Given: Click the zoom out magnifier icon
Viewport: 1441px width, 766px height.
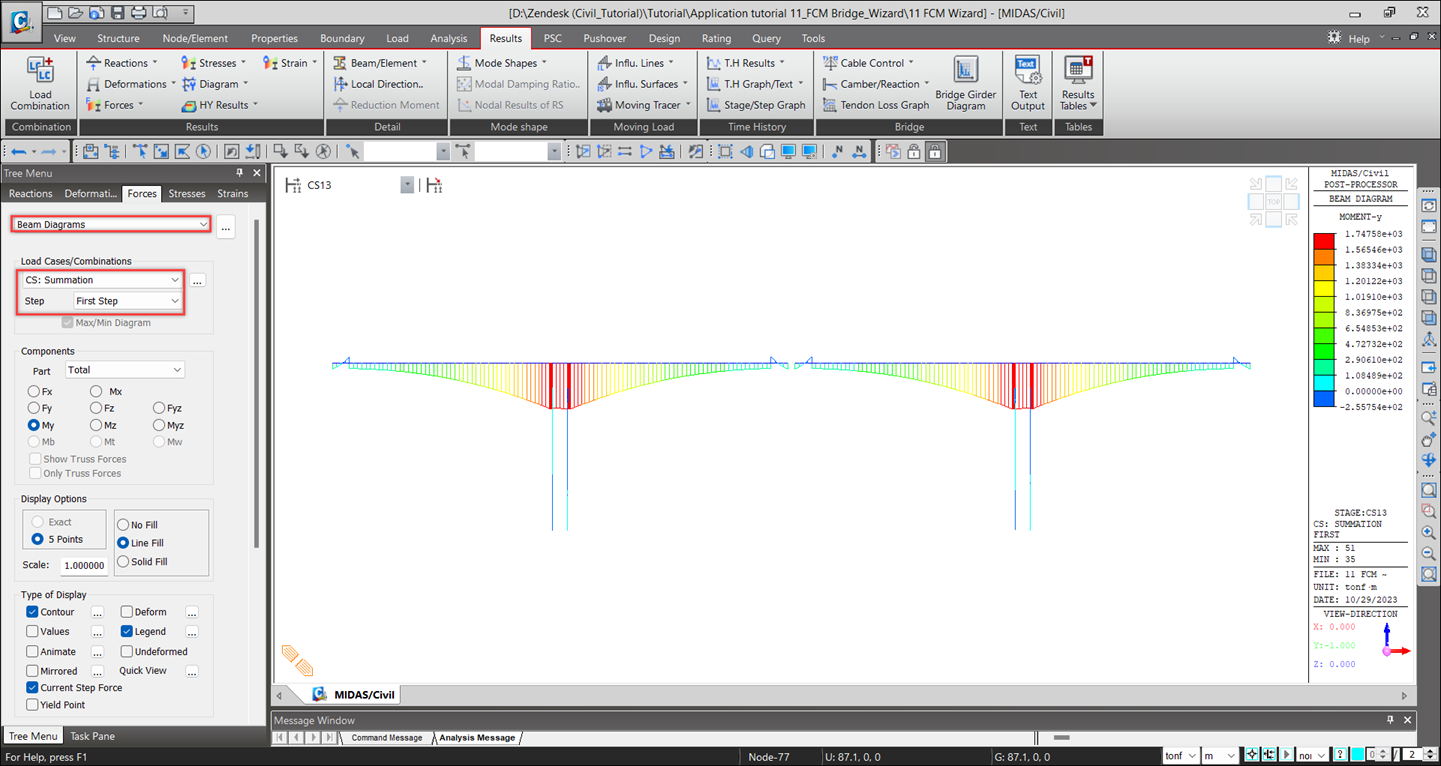Looking at the screenshot, I should [x=1429, y=553].
